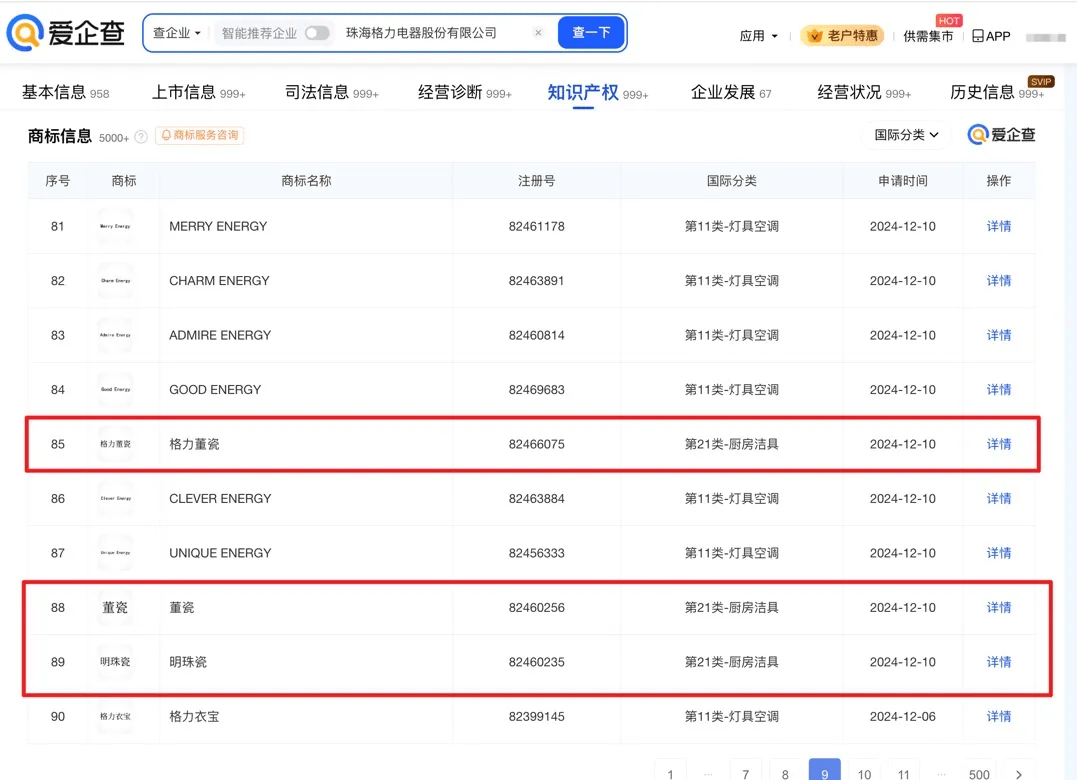The height and width of the screenshot is (780, 1077).
Task: Open 详情 for 格力董瓷 row
Action: (999, 444)
